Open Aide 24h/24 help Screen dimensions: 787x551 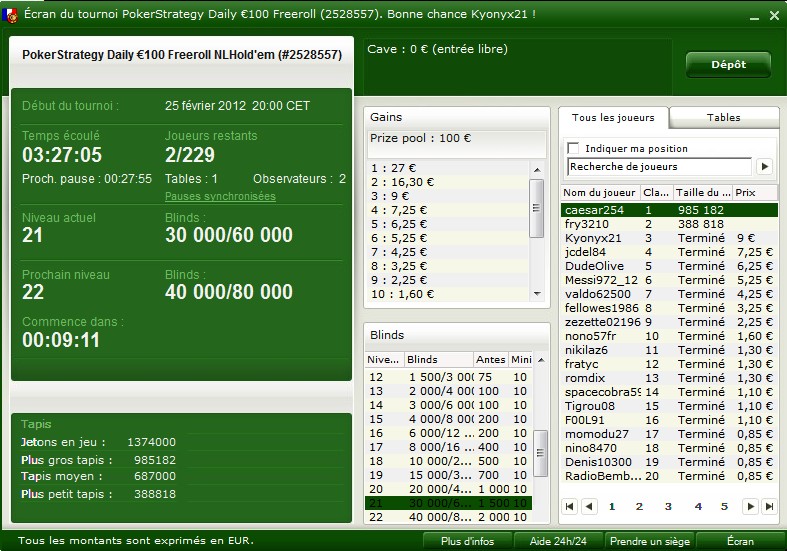(x=558, y=541)
